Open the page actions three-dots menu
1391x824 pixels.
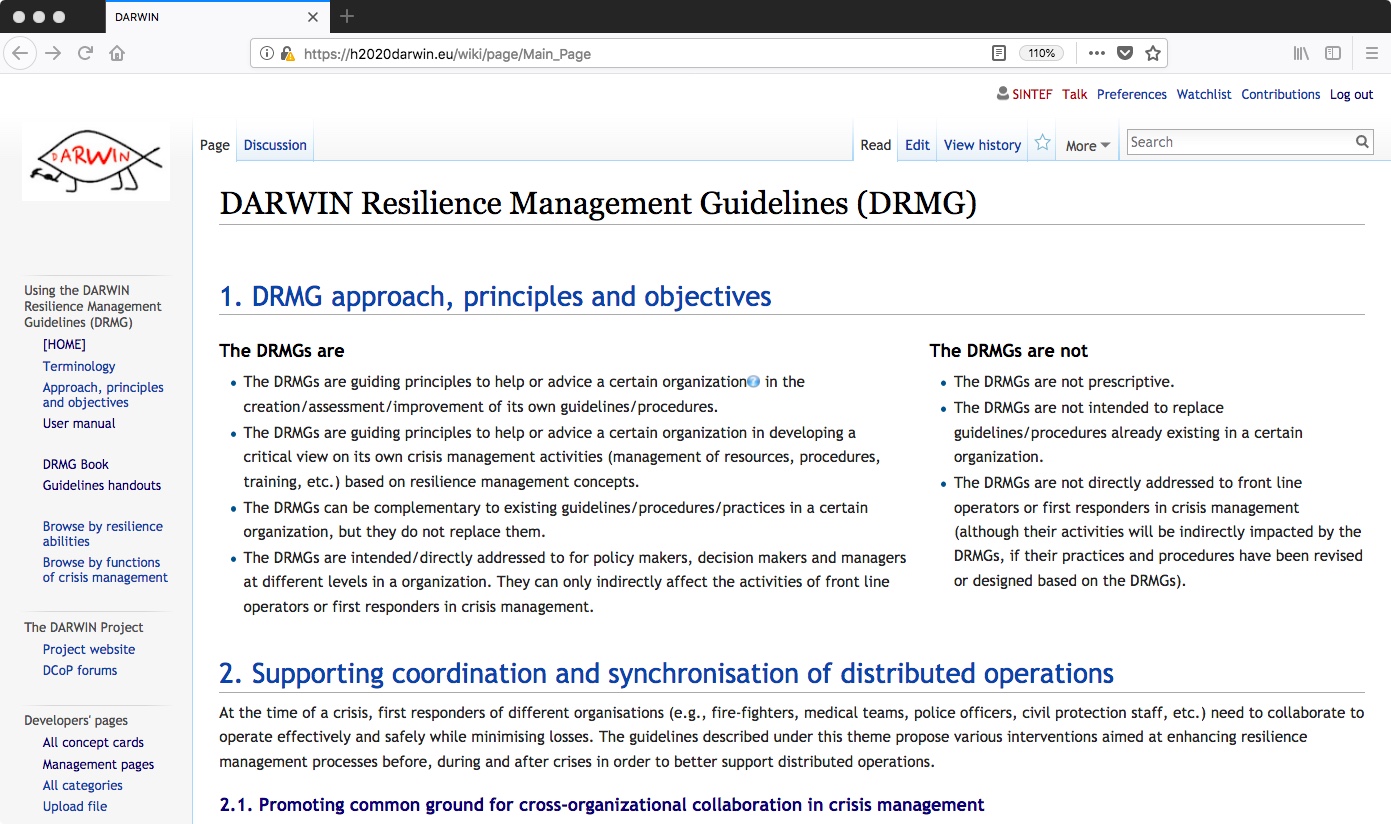coord(1096,54)
